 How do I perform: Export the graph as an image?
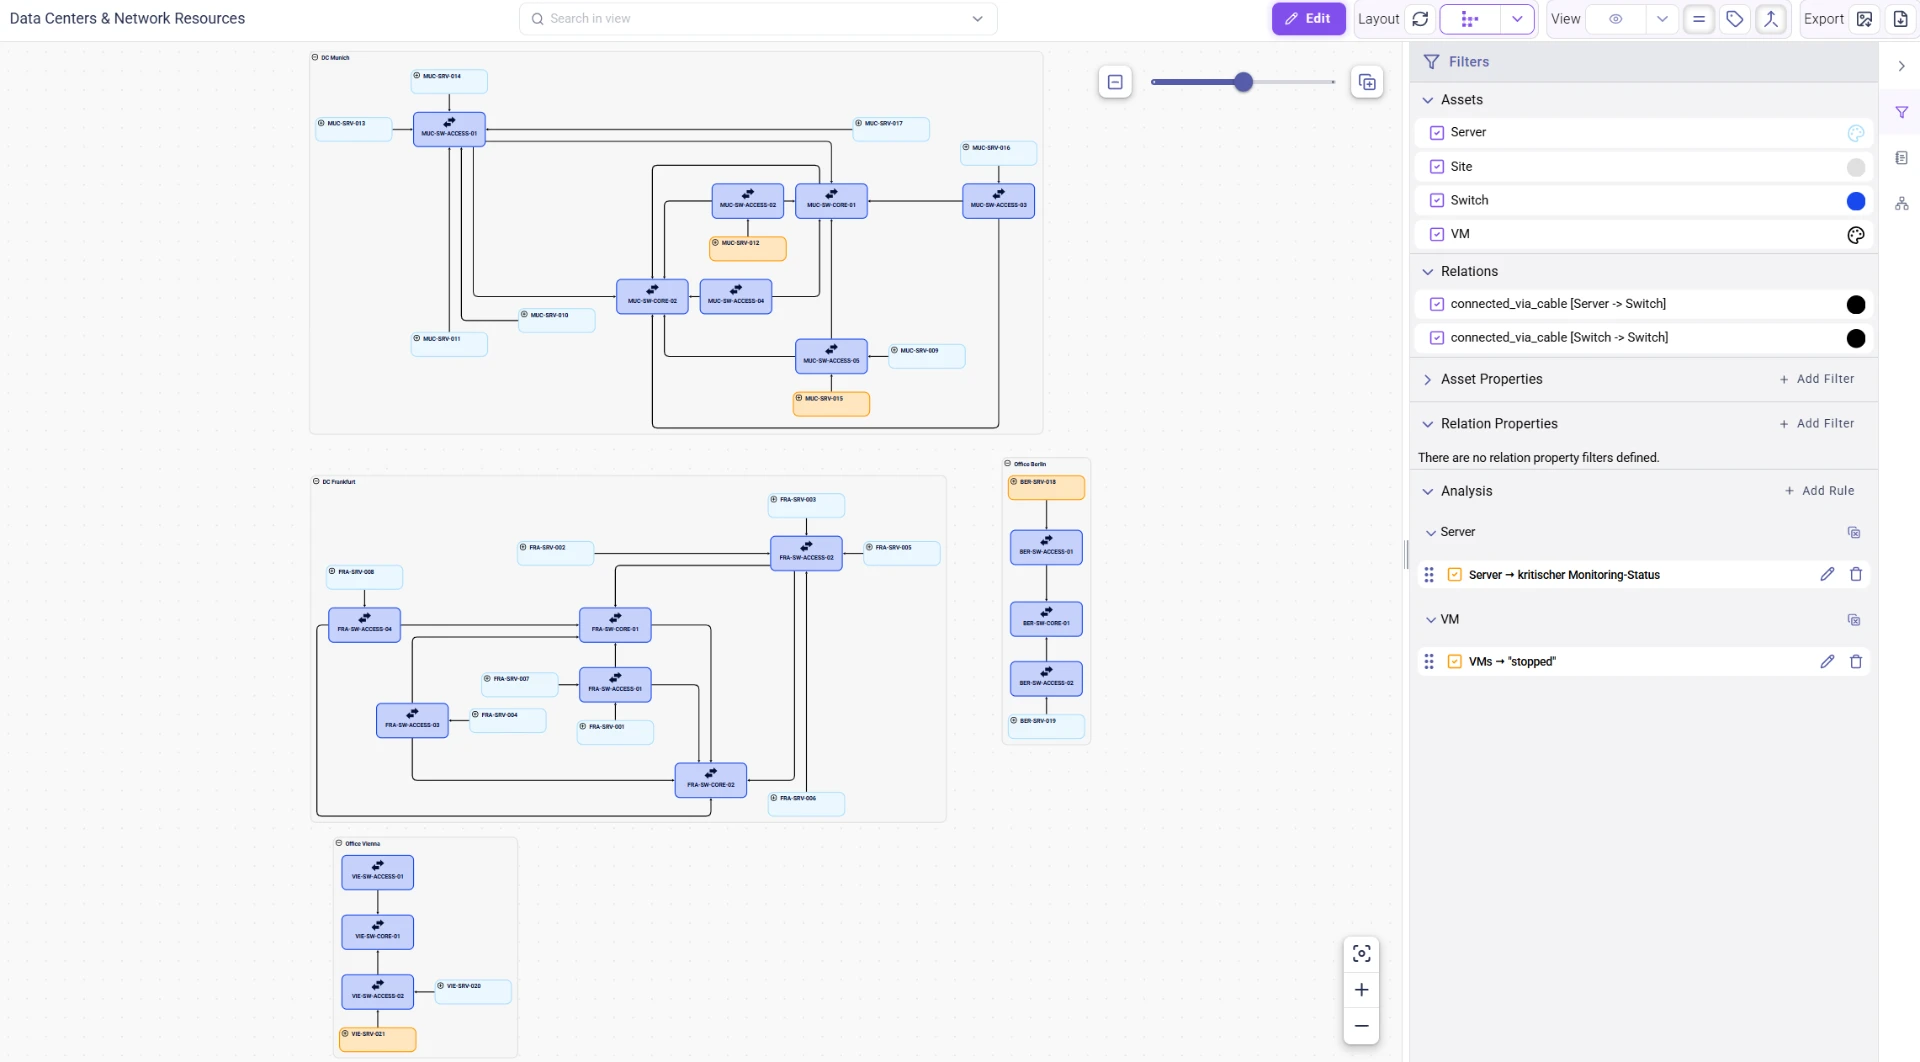1864,19
